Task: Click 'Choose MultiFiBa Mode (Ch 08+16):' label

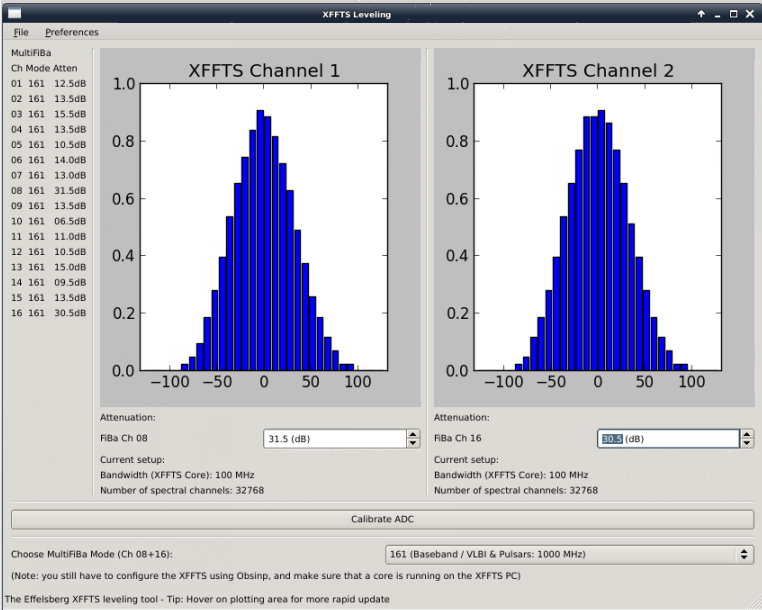Action: coord(92,554)
